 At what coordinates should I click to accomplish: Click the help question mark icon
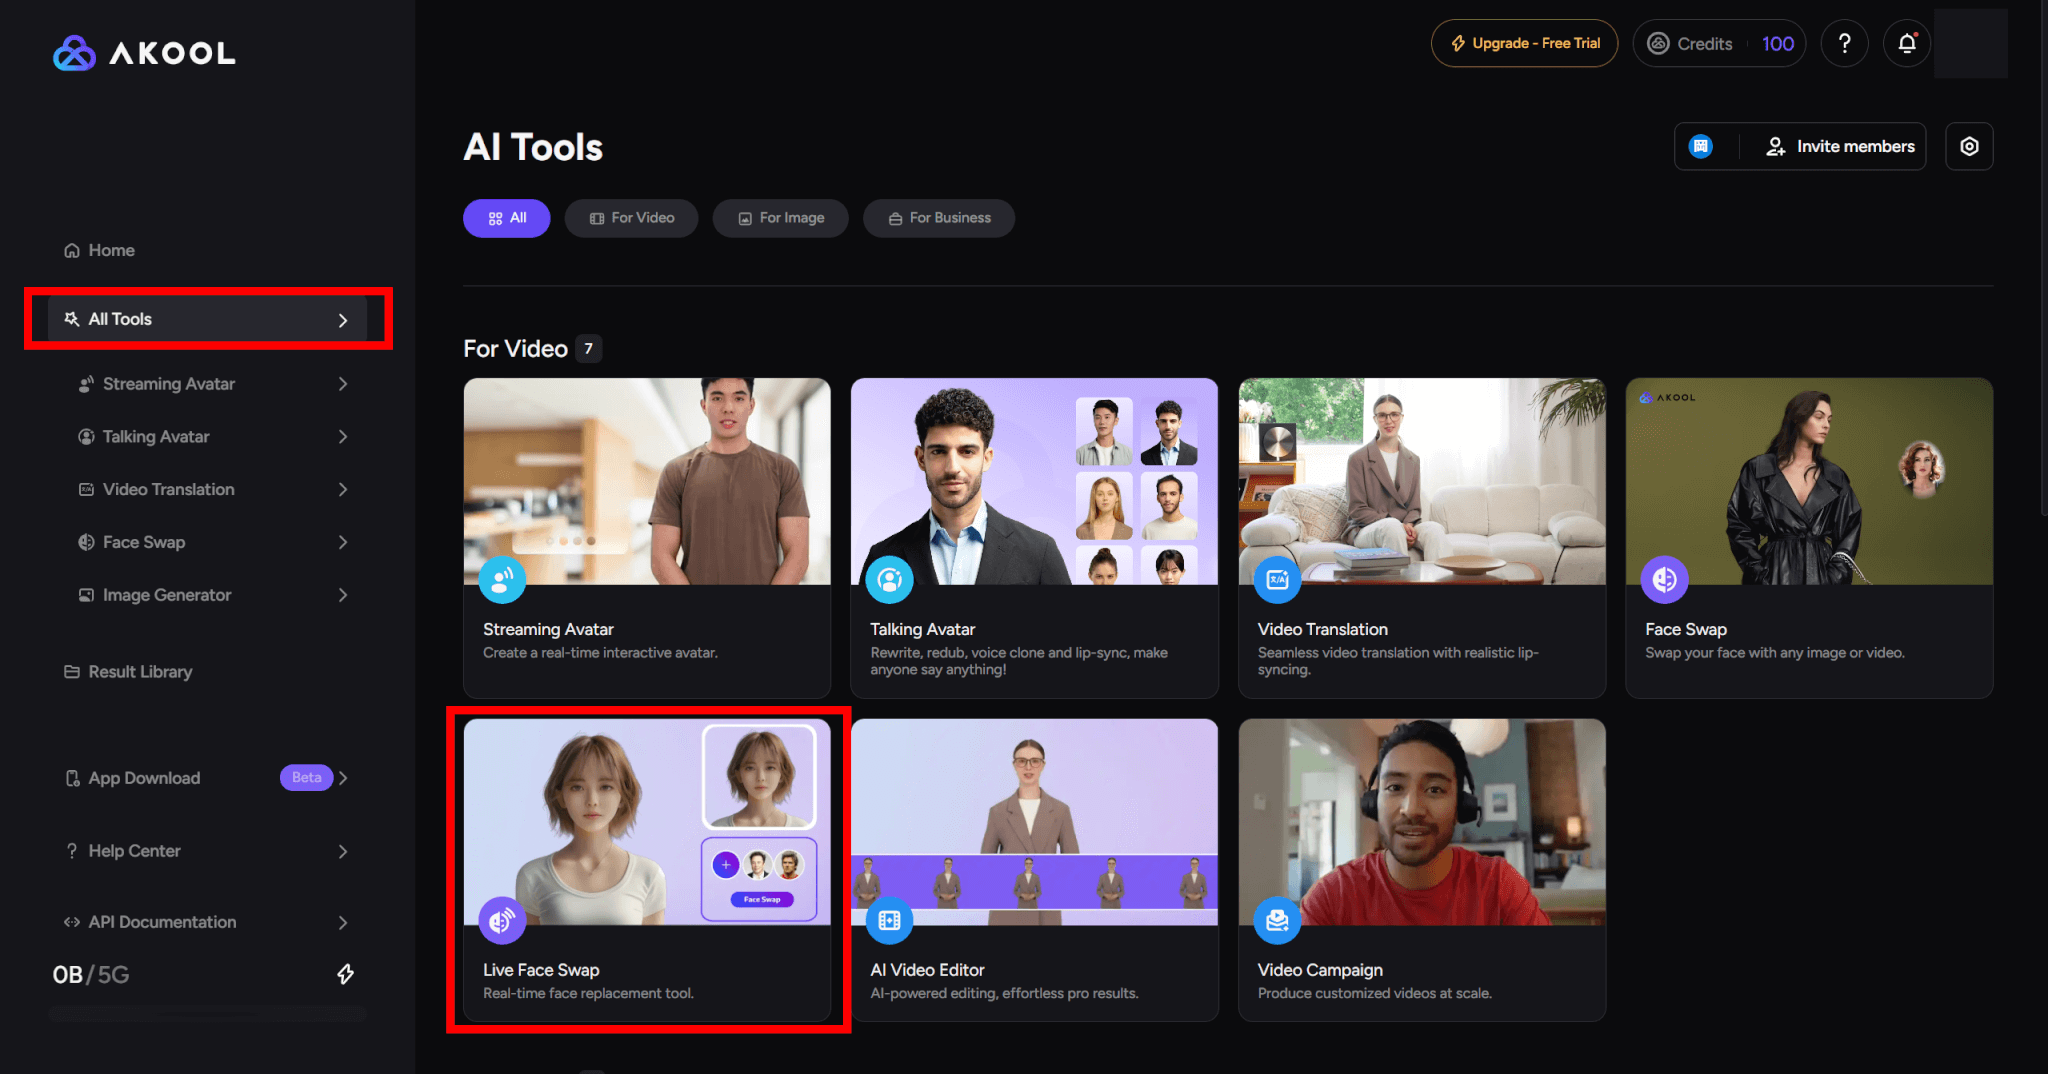1844,44
